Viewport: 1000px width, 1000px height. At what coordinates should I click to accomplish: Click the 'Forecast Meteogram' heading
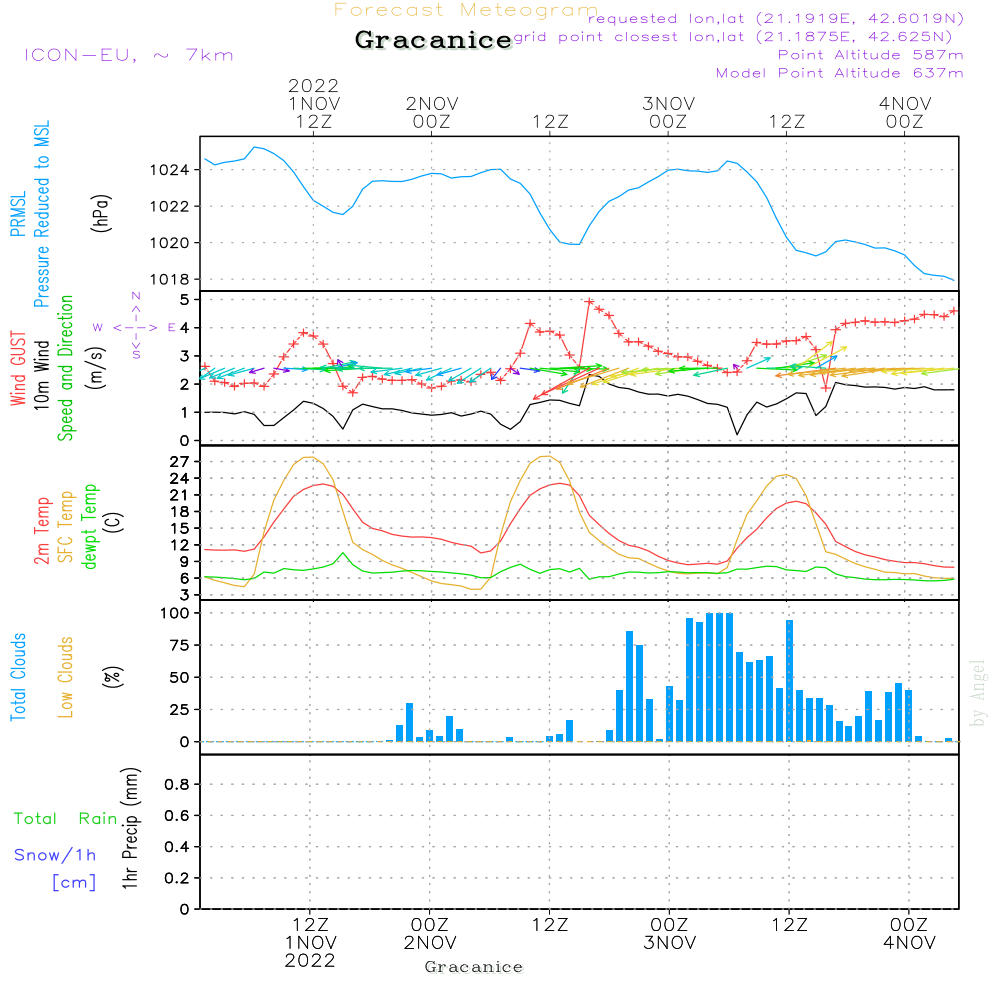pyautogui.click(x=466, y=10)
